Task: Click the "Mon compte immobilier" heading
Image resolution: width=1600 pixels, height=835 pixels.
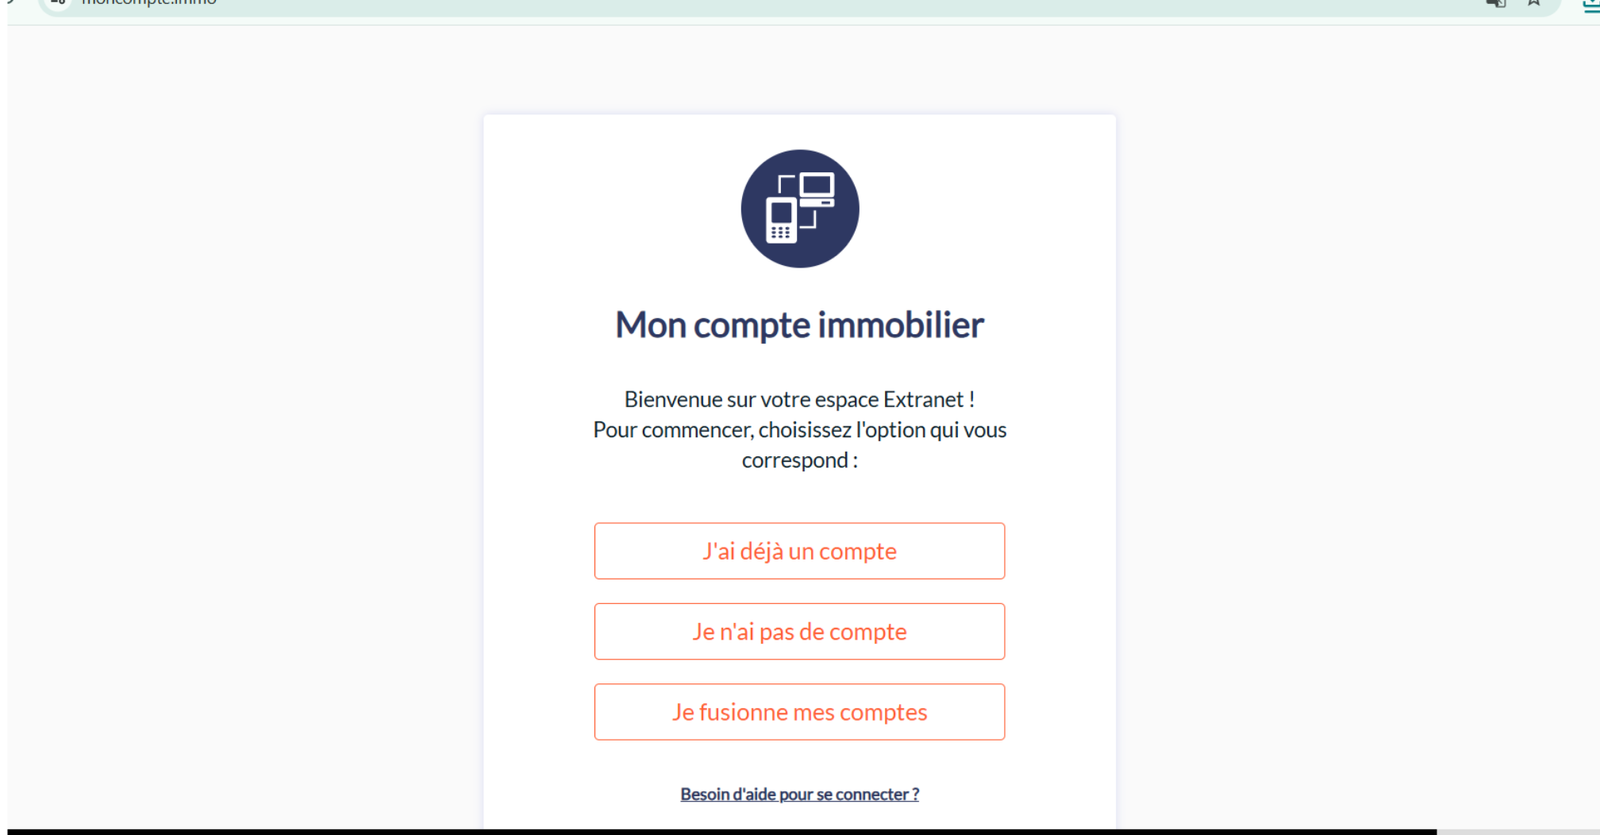Action: (799, 325)
